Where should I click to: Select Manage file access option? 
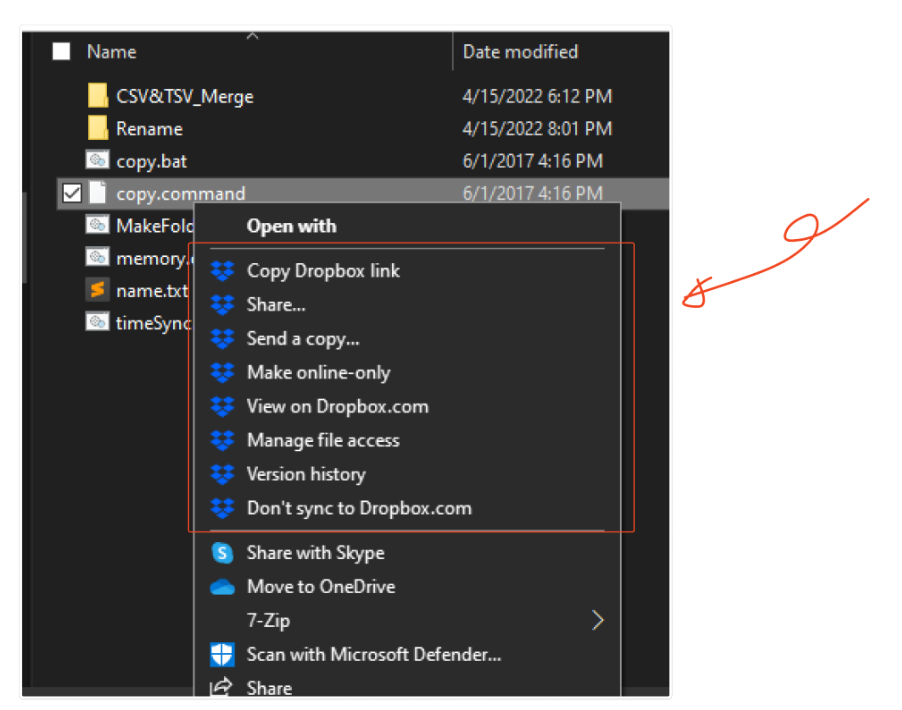coord(323,441)
